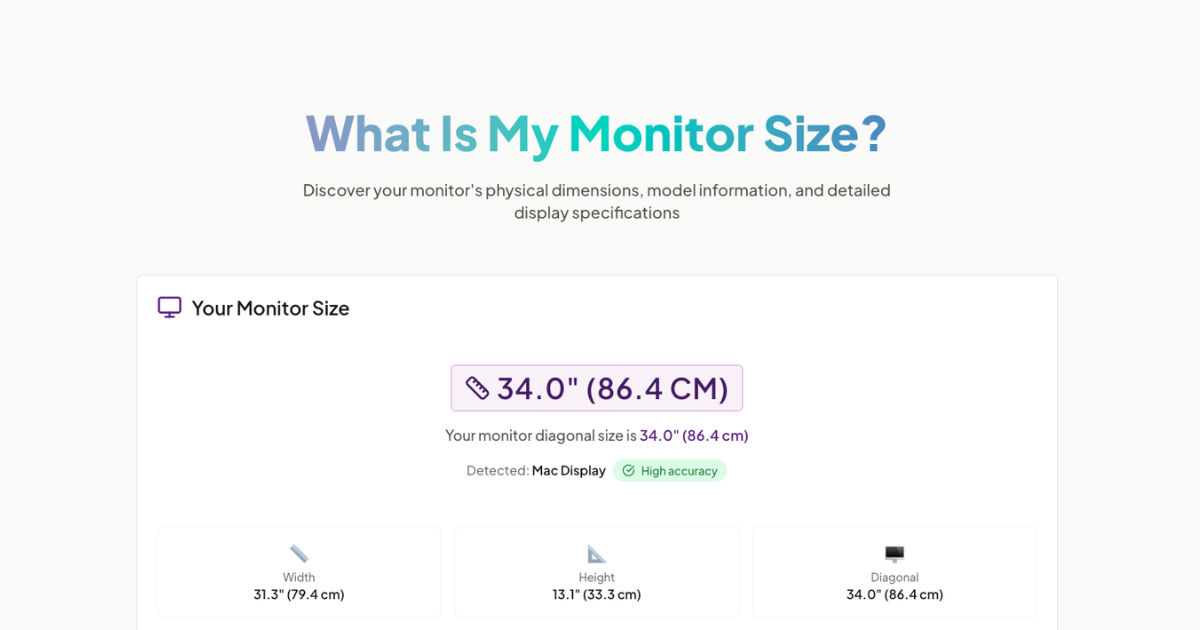Click the ruler icon inside the size badge

pyautogui.click(x=477, y=388)
